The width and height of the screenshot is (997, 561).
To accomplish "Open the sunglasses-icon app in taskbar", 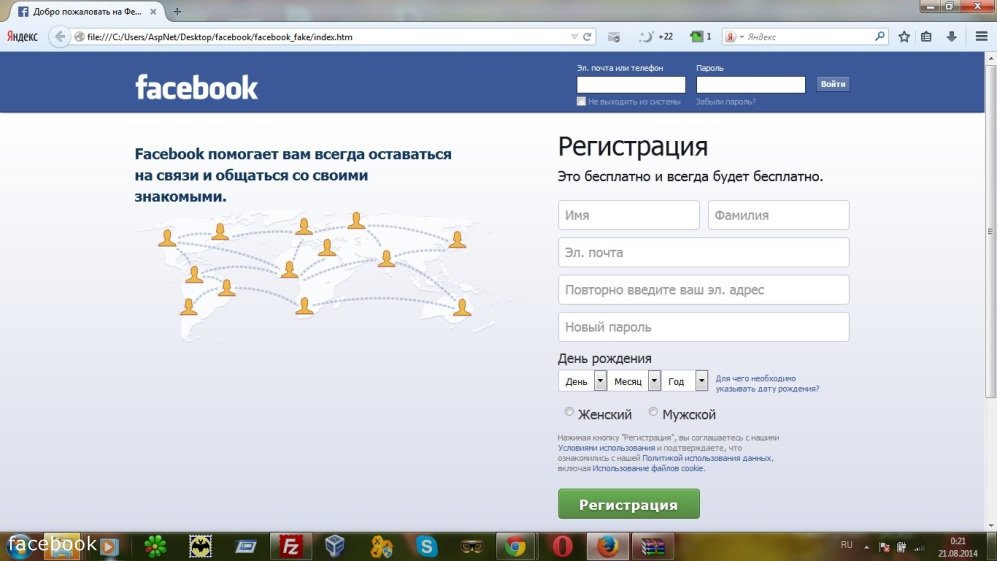I will 472,546.
